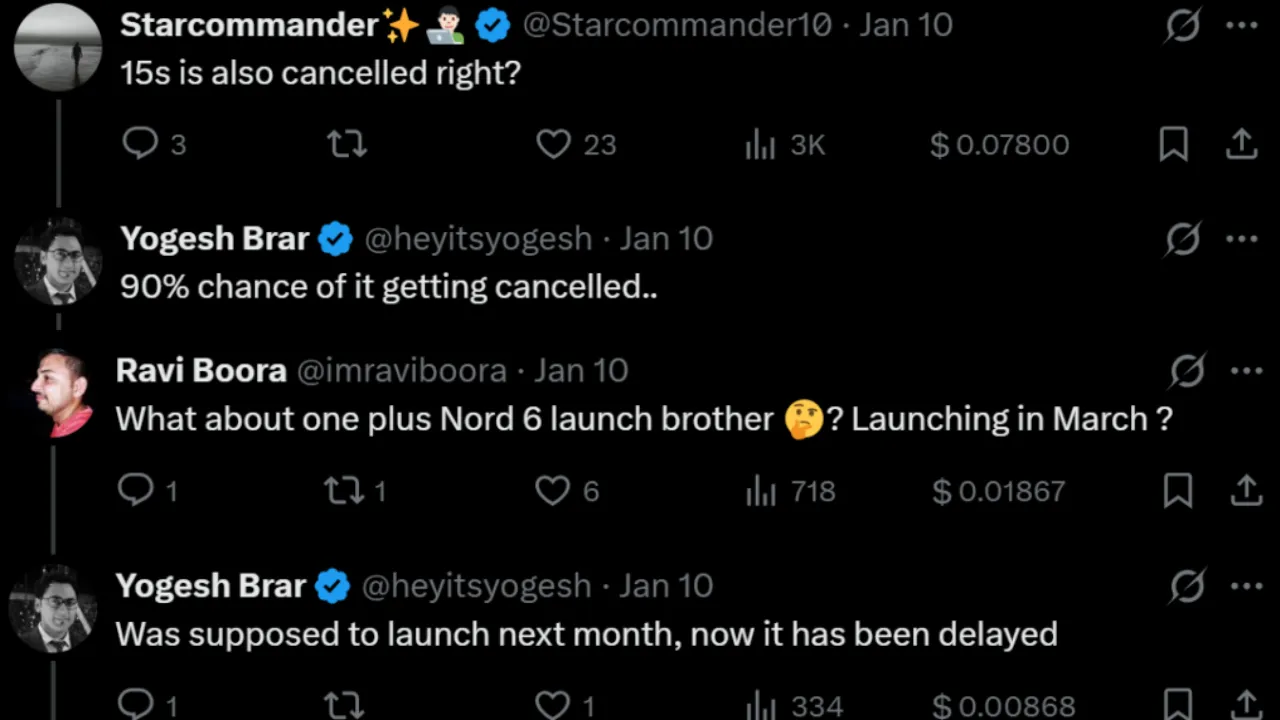Viewport: 1280px width, 720px height.
Task: Open @Starcommander10 handle link
Action: 677,26
